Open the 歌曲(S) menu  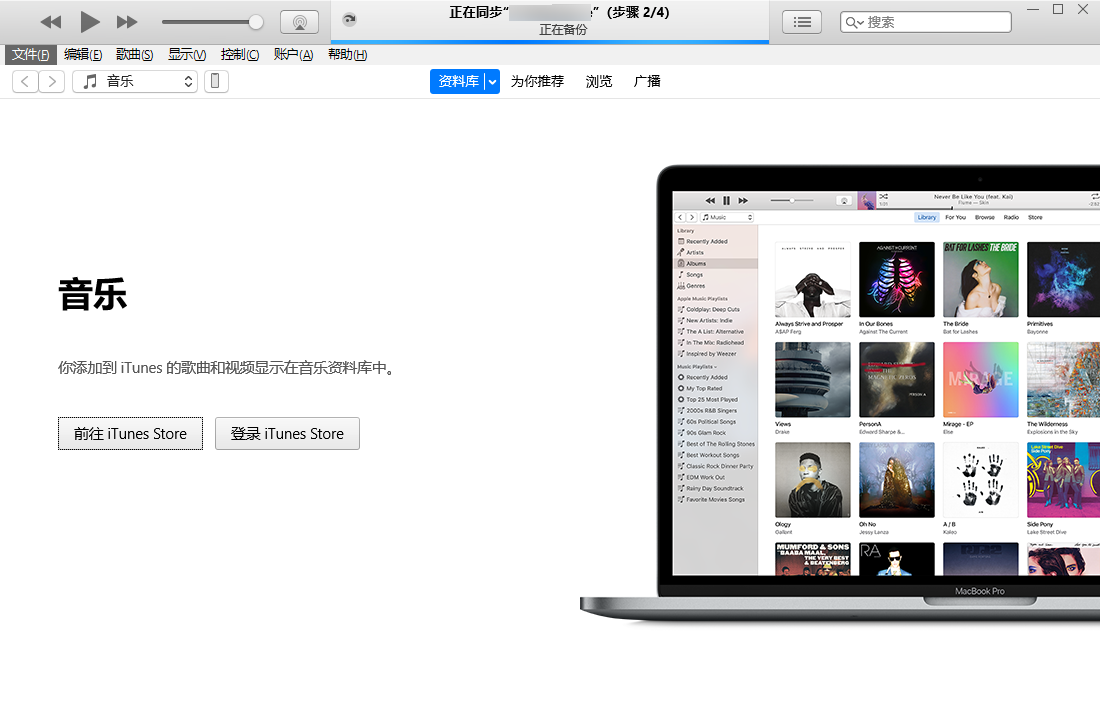134,54
